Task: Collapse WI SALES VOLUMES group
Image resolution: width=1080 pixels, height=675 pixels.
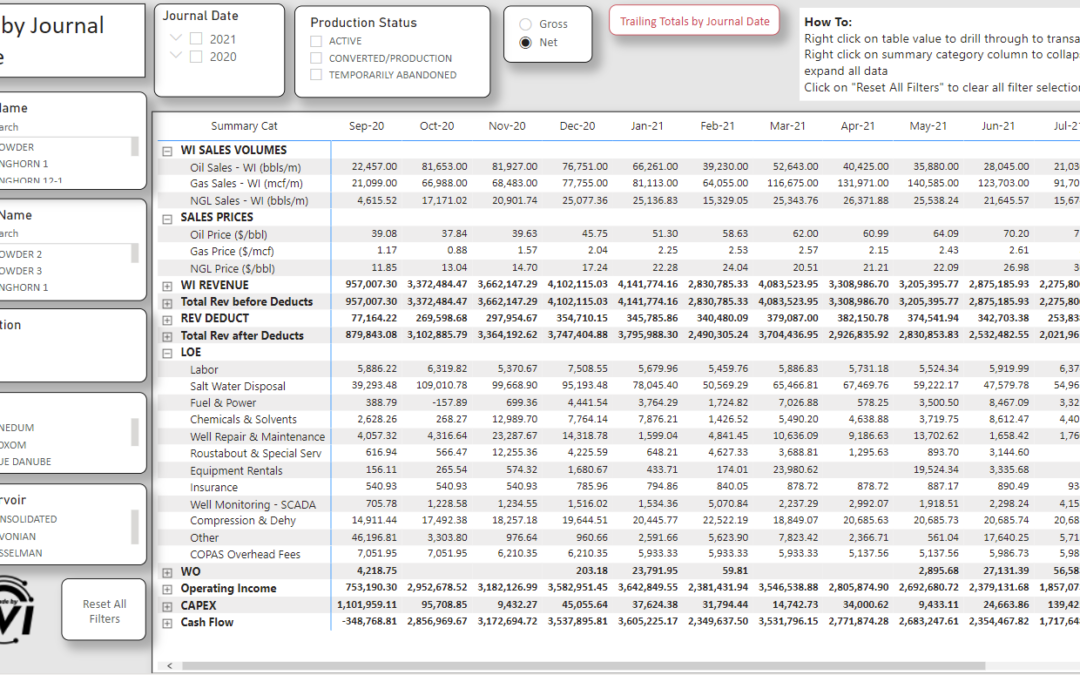Action: coord(167,151)
